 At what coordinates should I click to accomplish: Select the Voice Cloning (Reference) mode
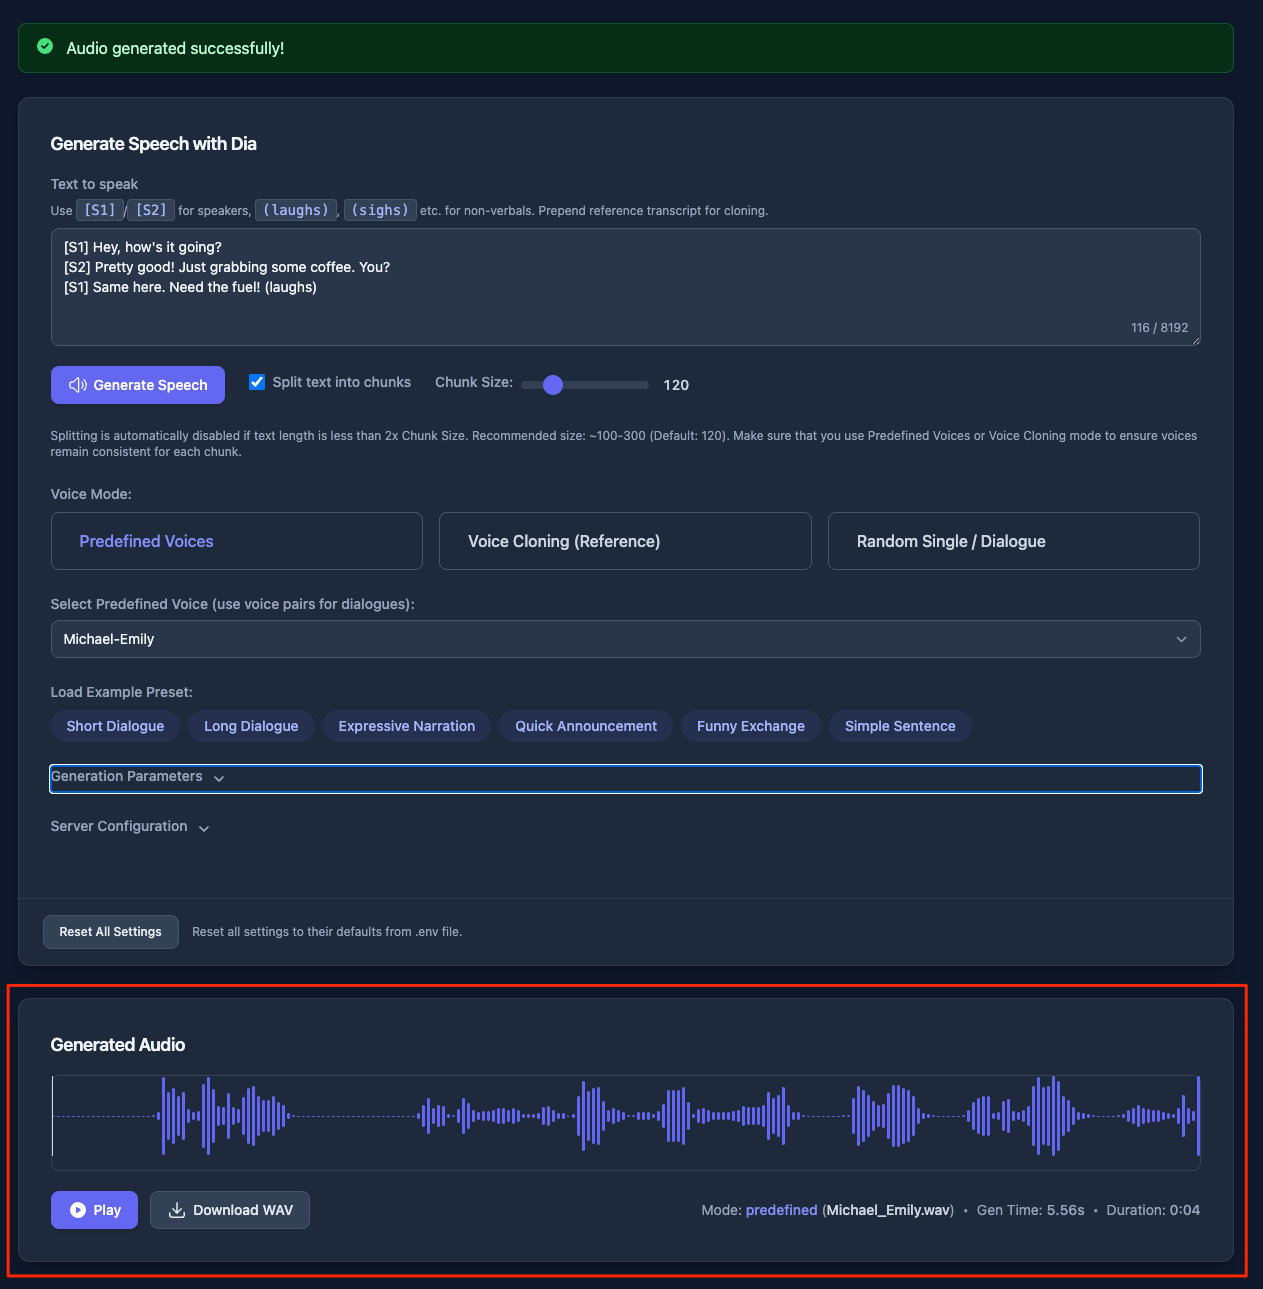[x=625, y=541]
